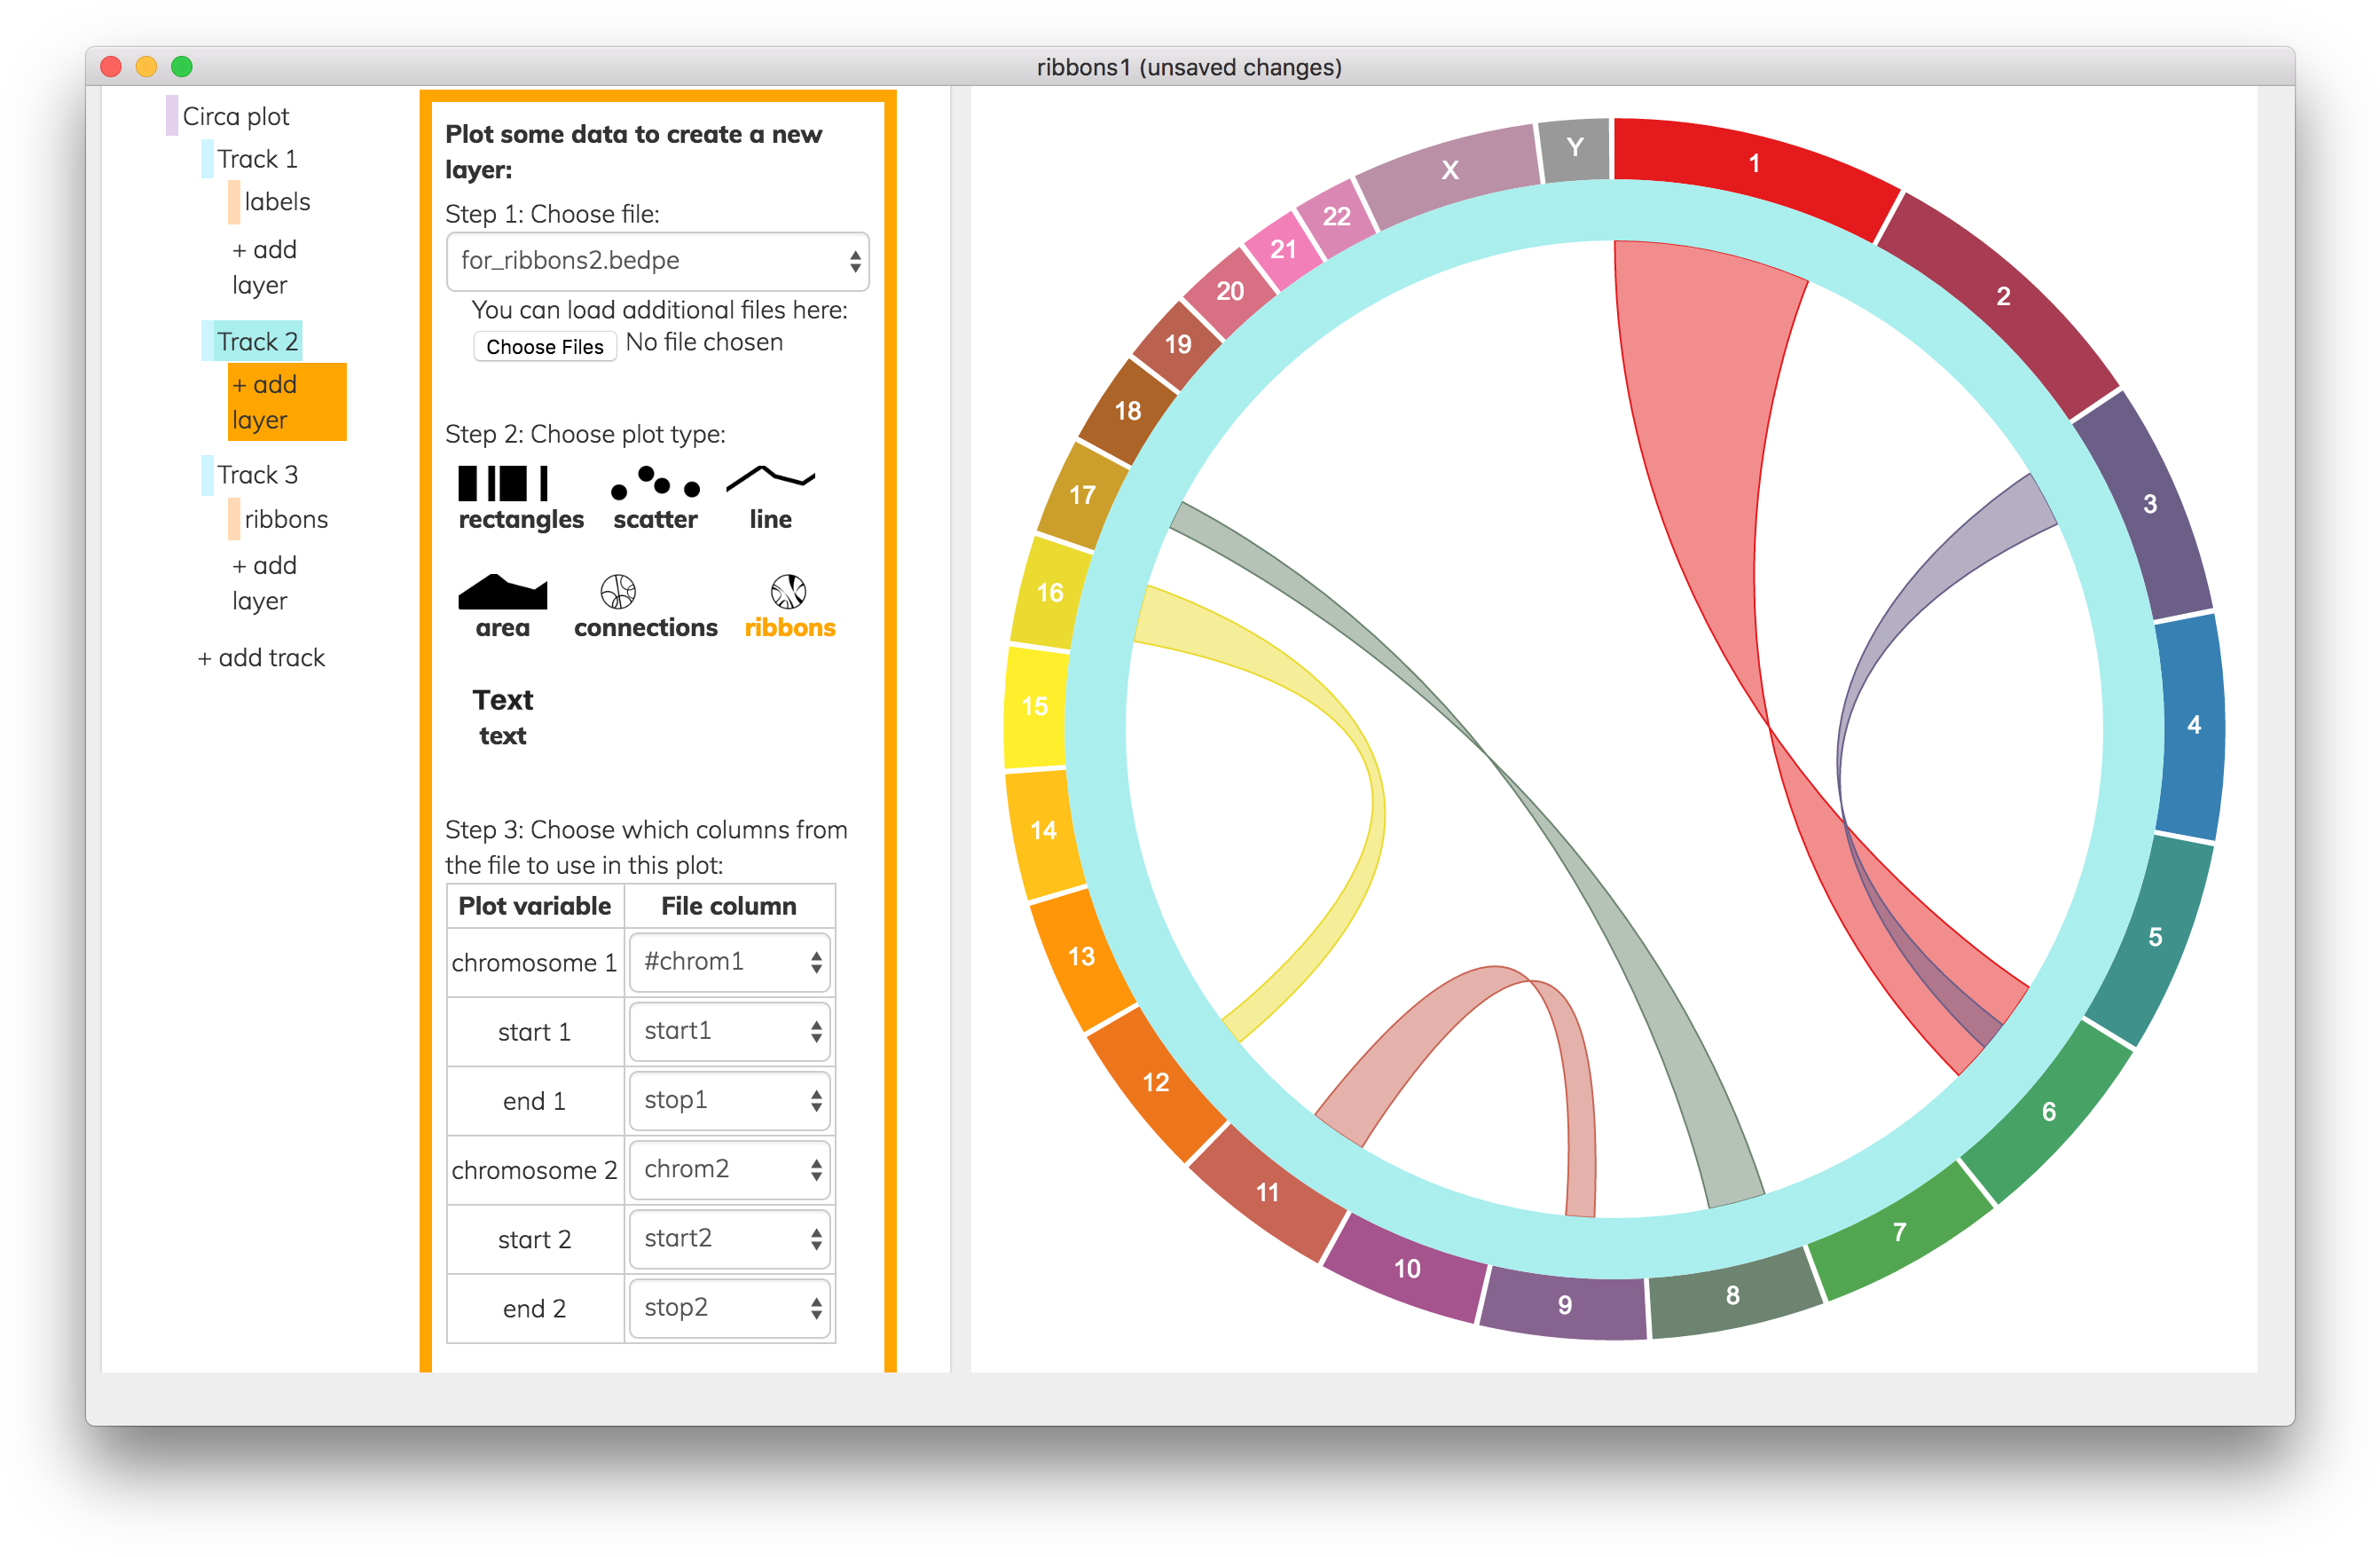2380x1557 pixels.
Task: Select the ribbons layer under Track 3
Action: [286, 519]
